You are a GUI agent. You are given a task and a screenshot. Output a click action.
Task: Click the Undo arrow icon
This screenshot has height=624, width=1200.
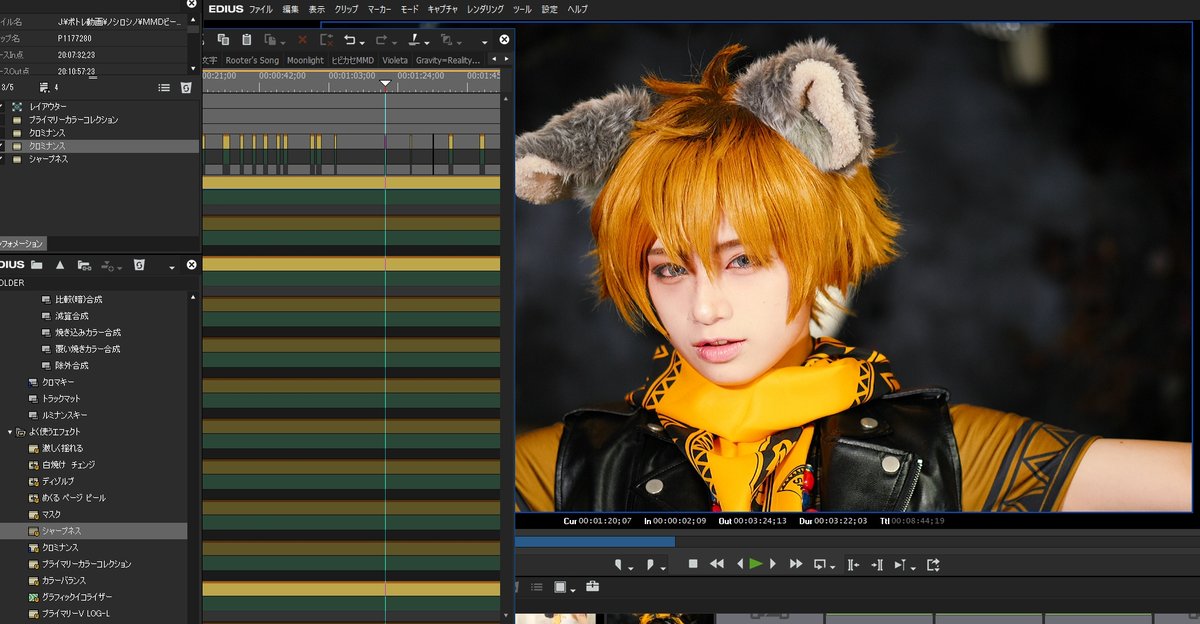350,39
